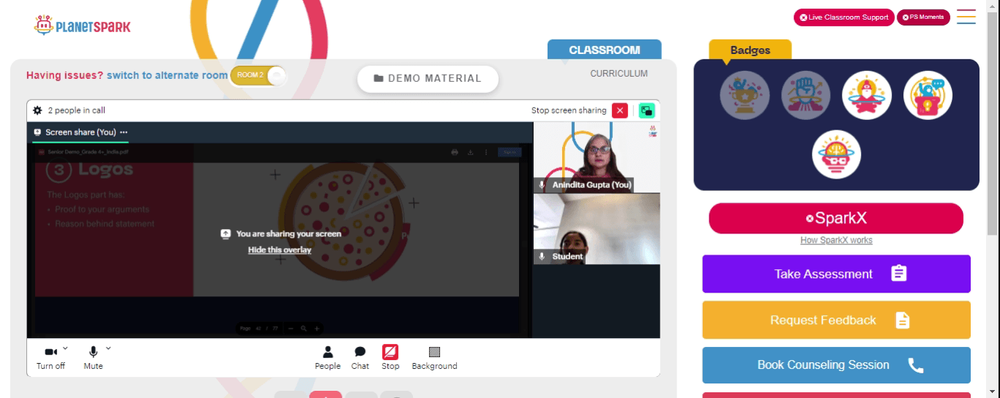Select the podium speaker badge

tap(928, 96)
